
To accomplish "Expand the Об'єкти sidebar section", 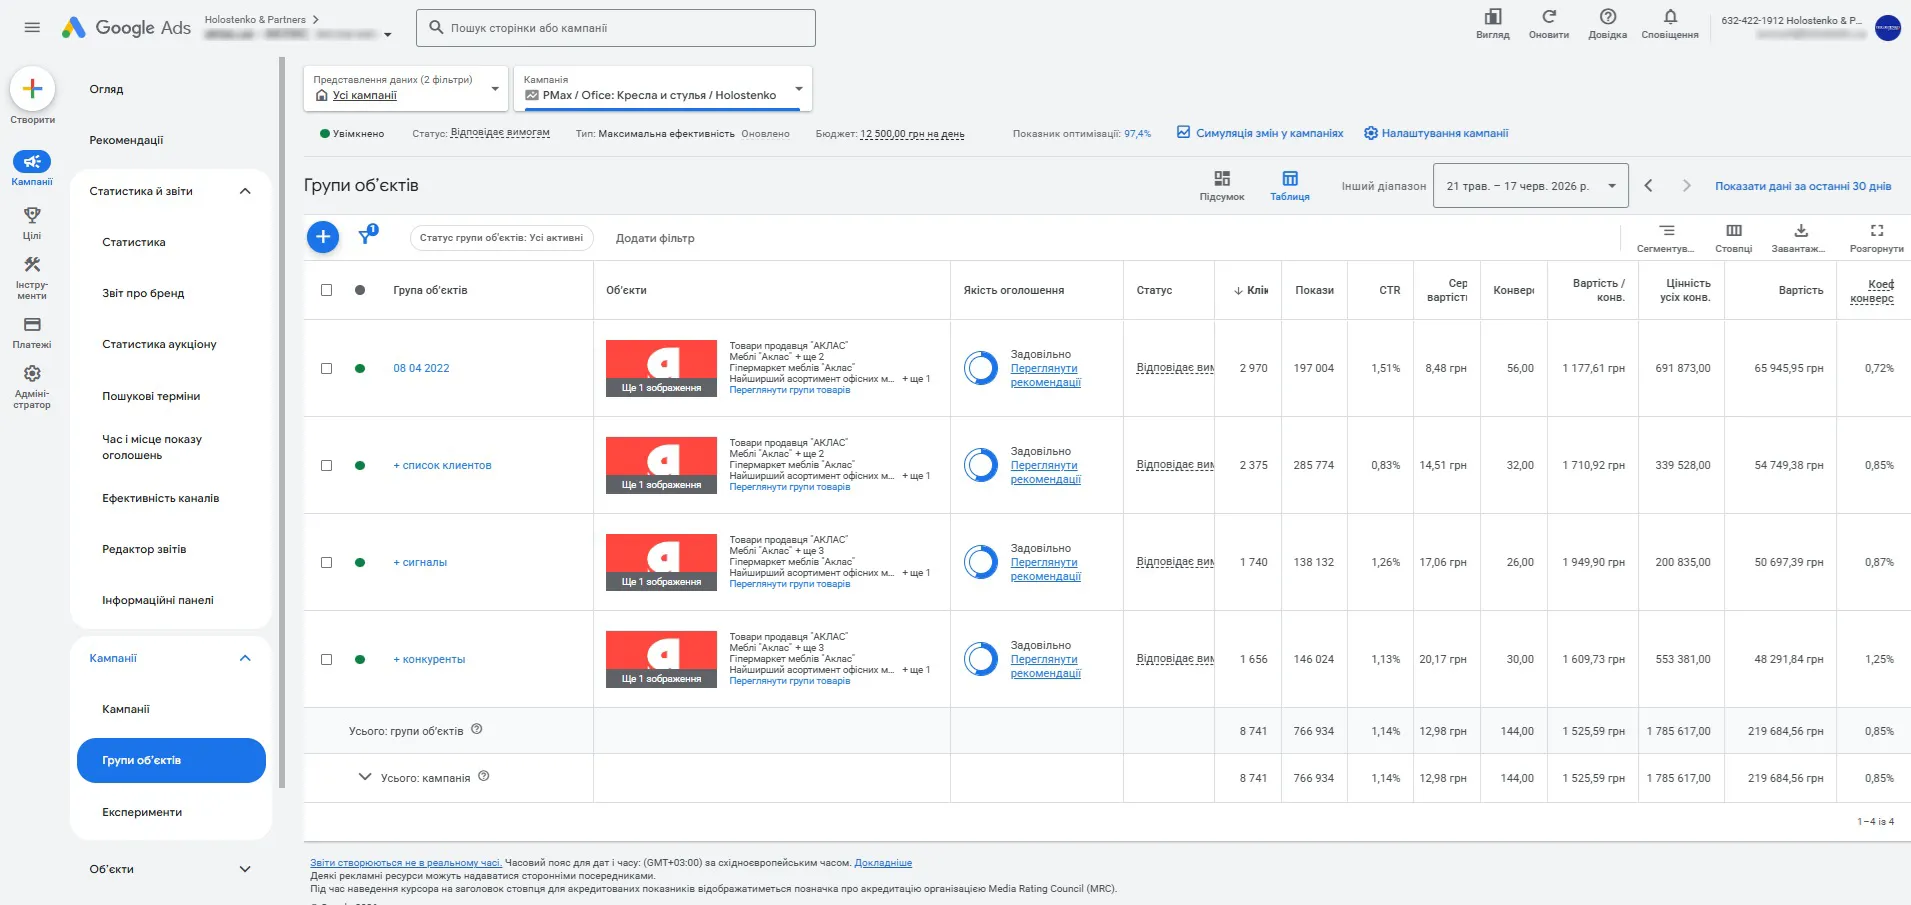I will 245,869.
